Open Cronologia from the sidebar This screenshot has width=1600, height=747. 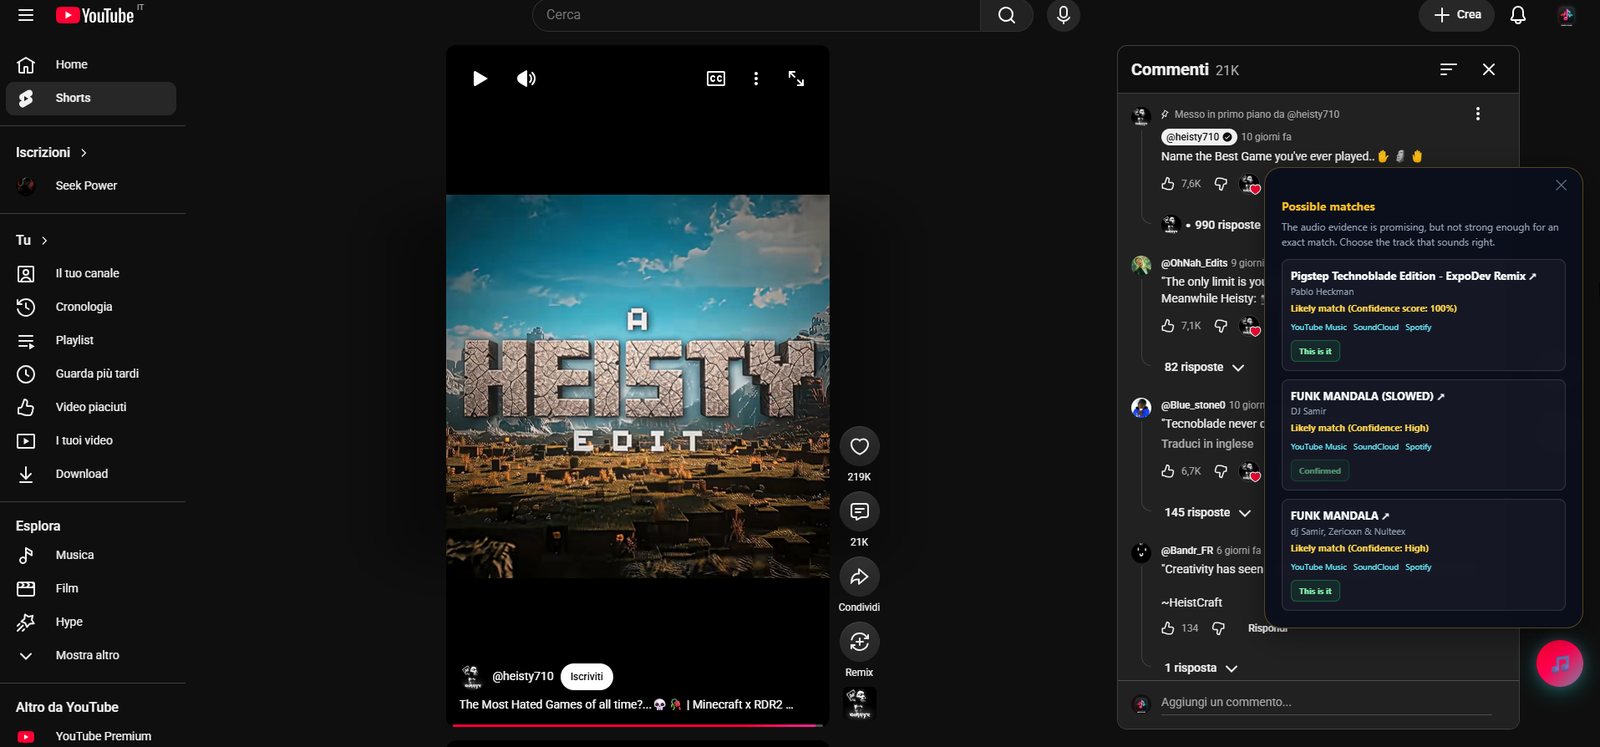click(x=93, y=307)
